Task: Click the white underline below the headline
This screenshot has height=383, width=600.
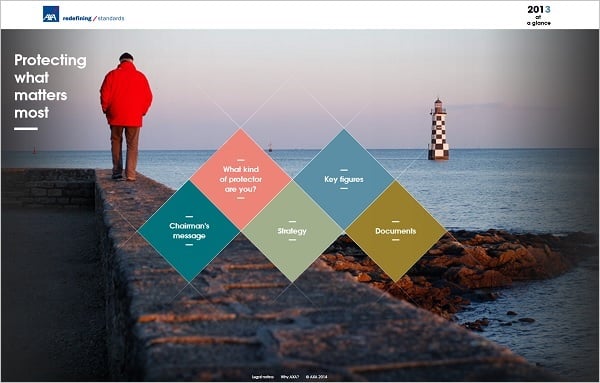Action: (x=26, y=129)
